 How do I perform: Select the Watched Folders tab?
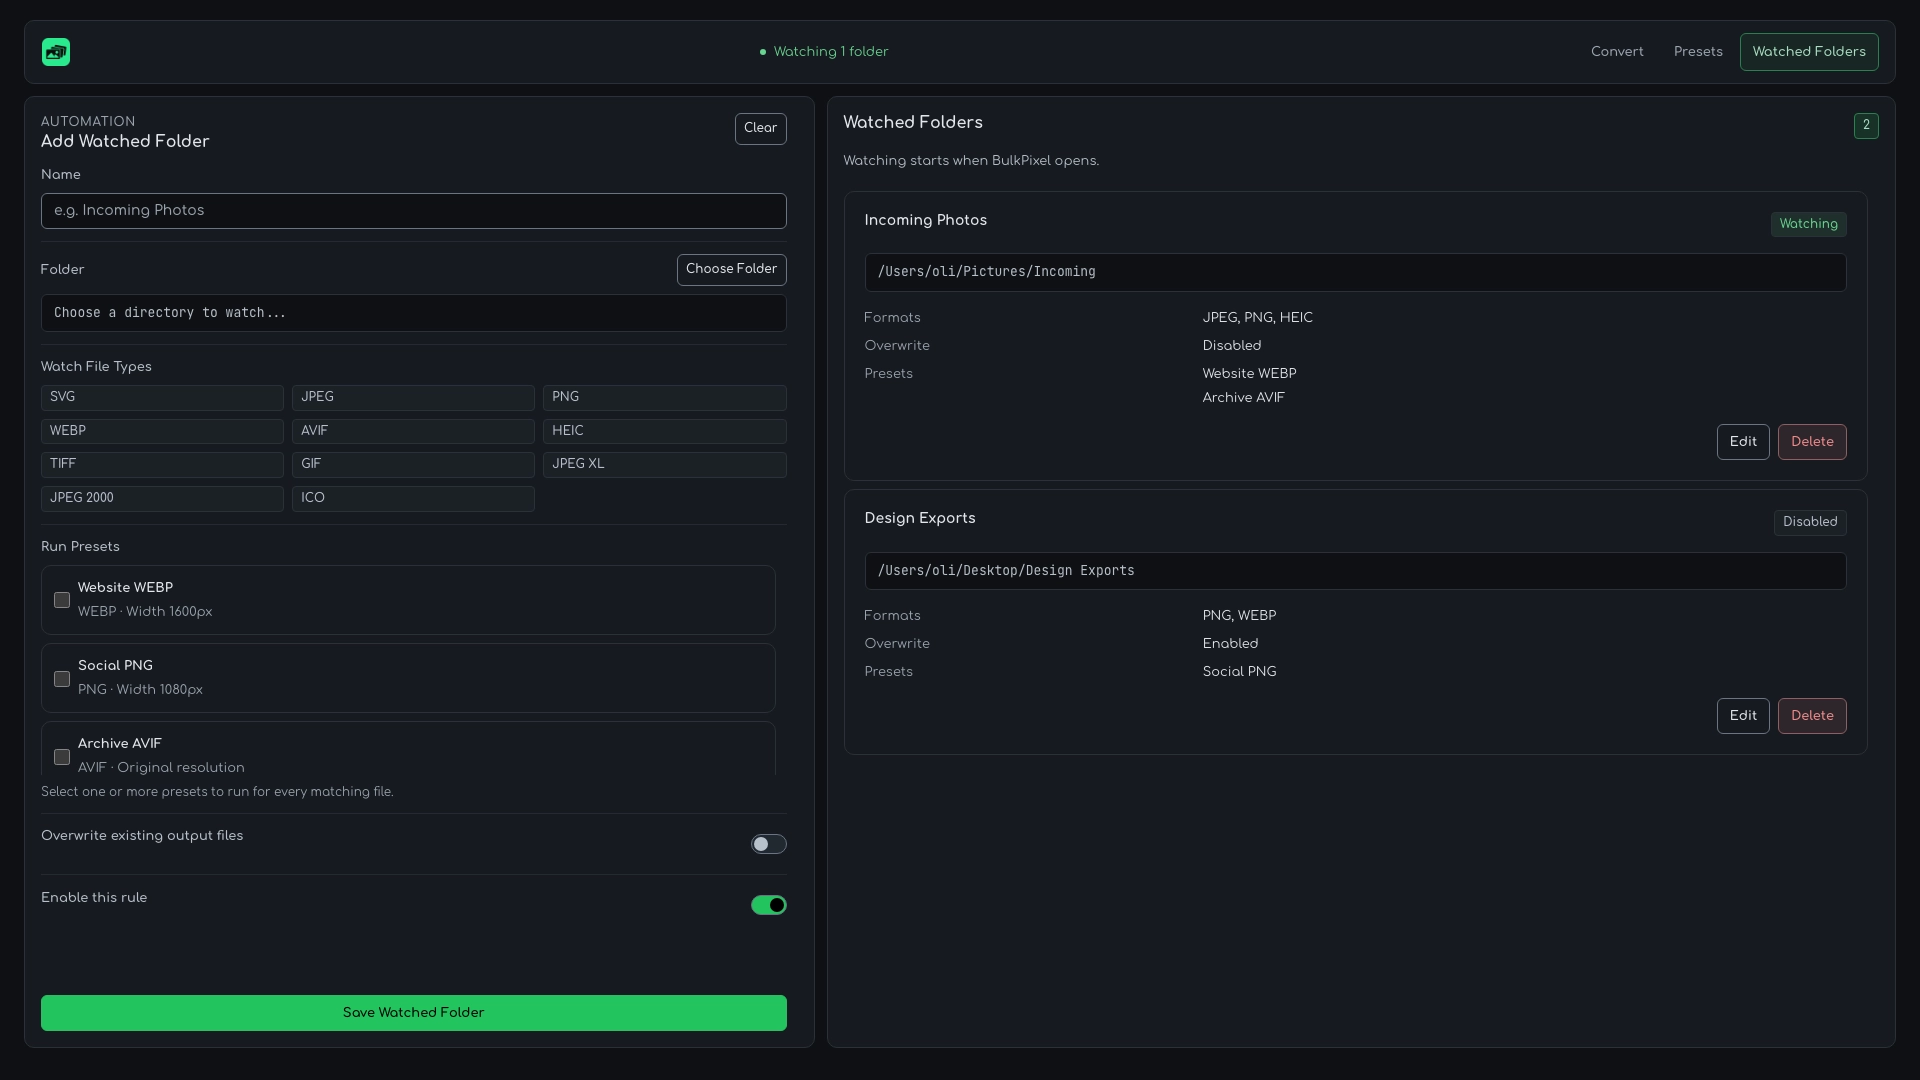[x=1809, y=52]
